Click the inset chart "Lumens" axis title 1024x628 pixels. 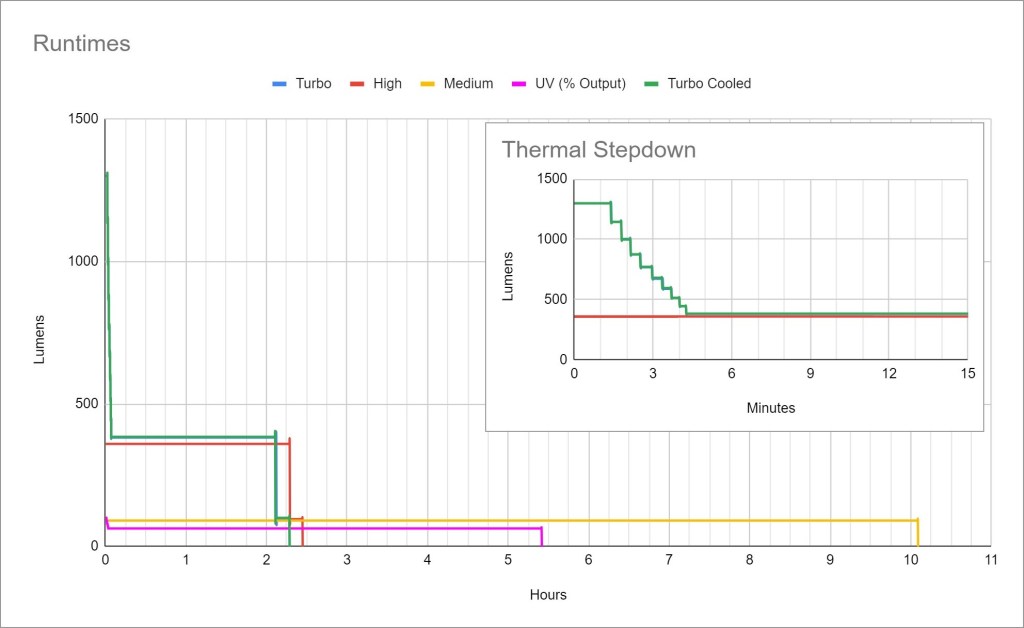tap(510, 276)
